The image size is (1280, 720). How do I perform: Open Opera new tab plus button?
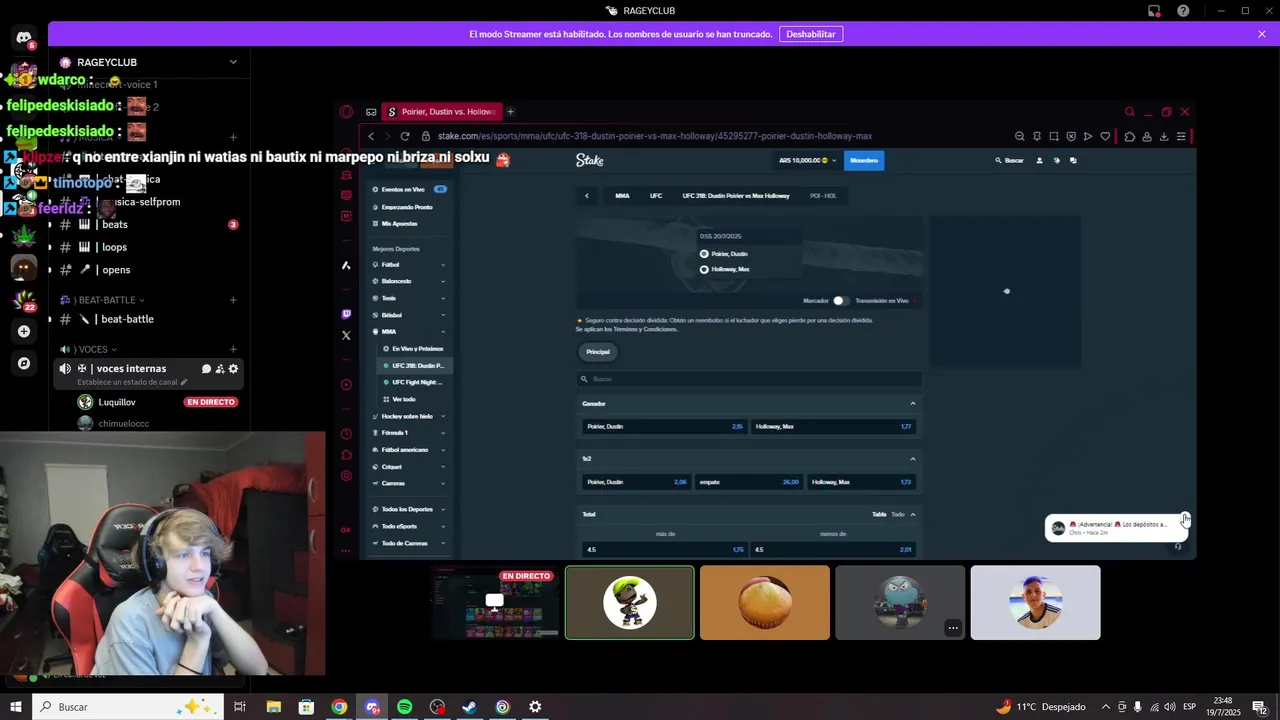pyautogui.click(x=510, y=112)
